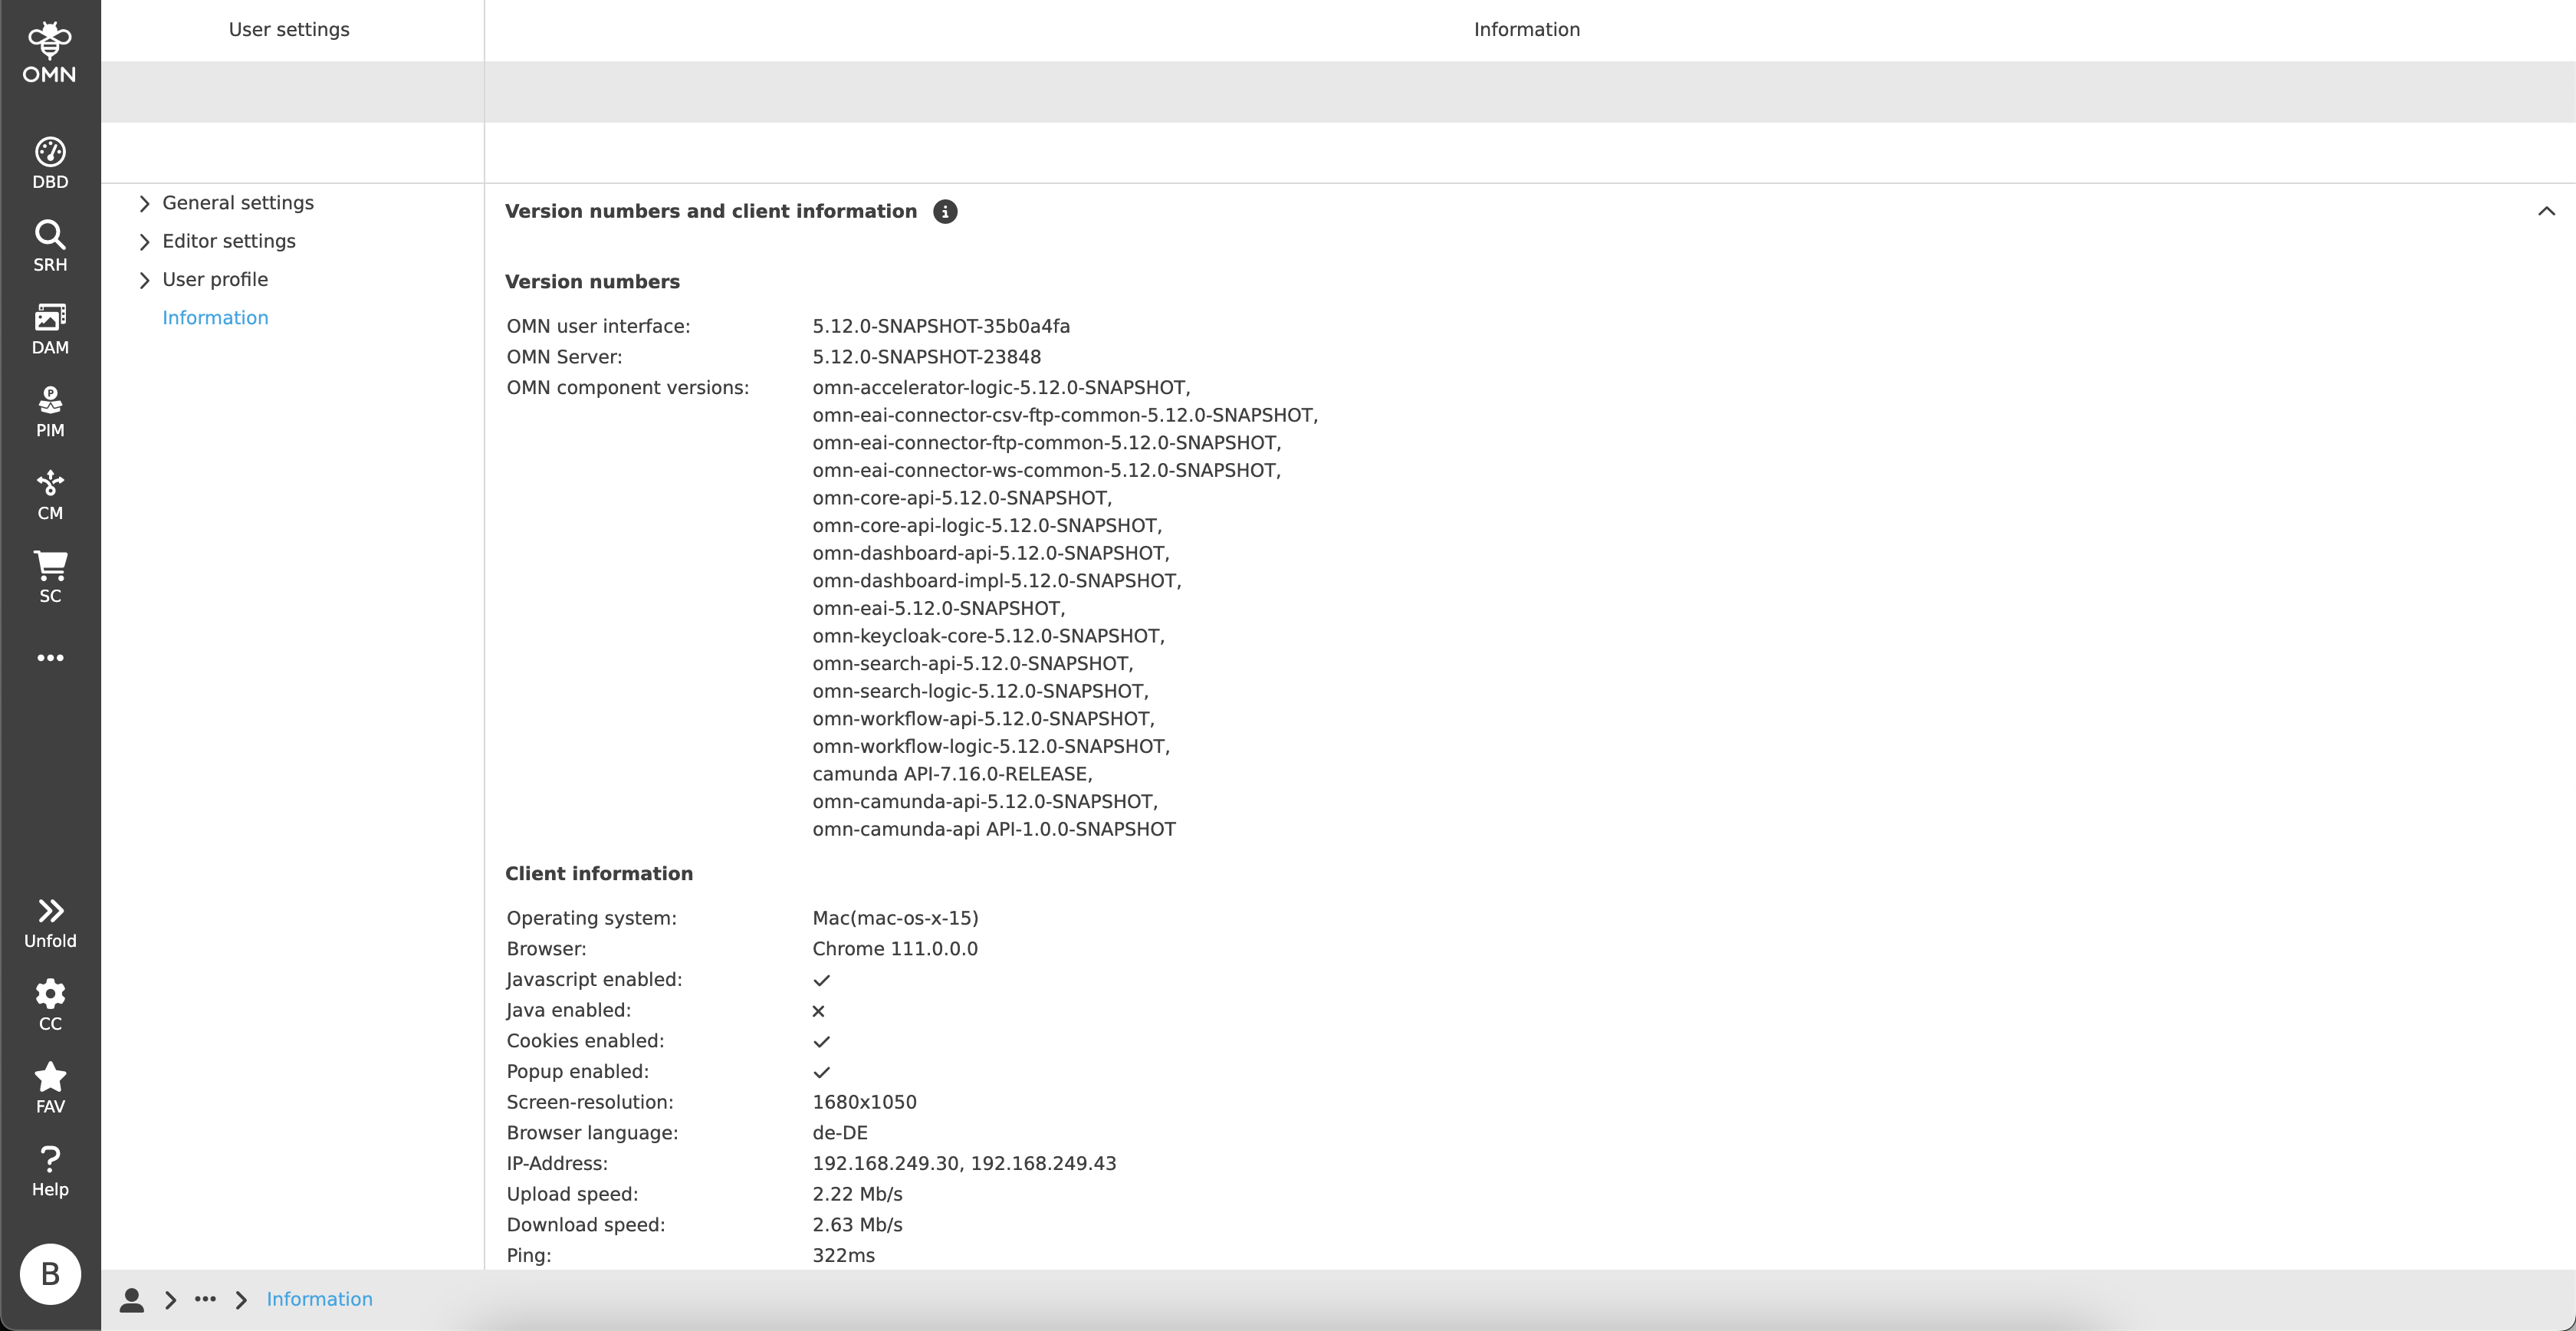Click the B user avatar
Viewport: 2576px width, 1331px height.
(x=50, y=1273)
